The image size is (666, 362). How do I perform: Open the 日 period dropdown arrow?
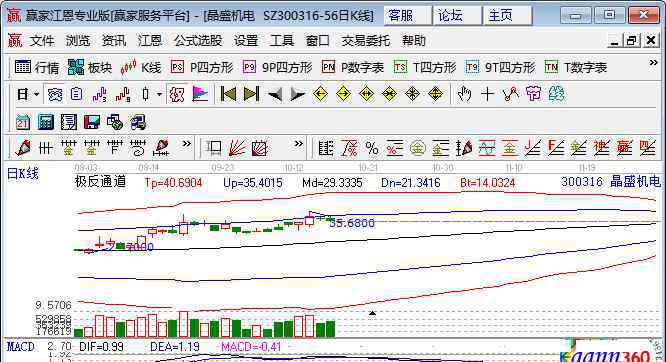click(x=37, y=94)
